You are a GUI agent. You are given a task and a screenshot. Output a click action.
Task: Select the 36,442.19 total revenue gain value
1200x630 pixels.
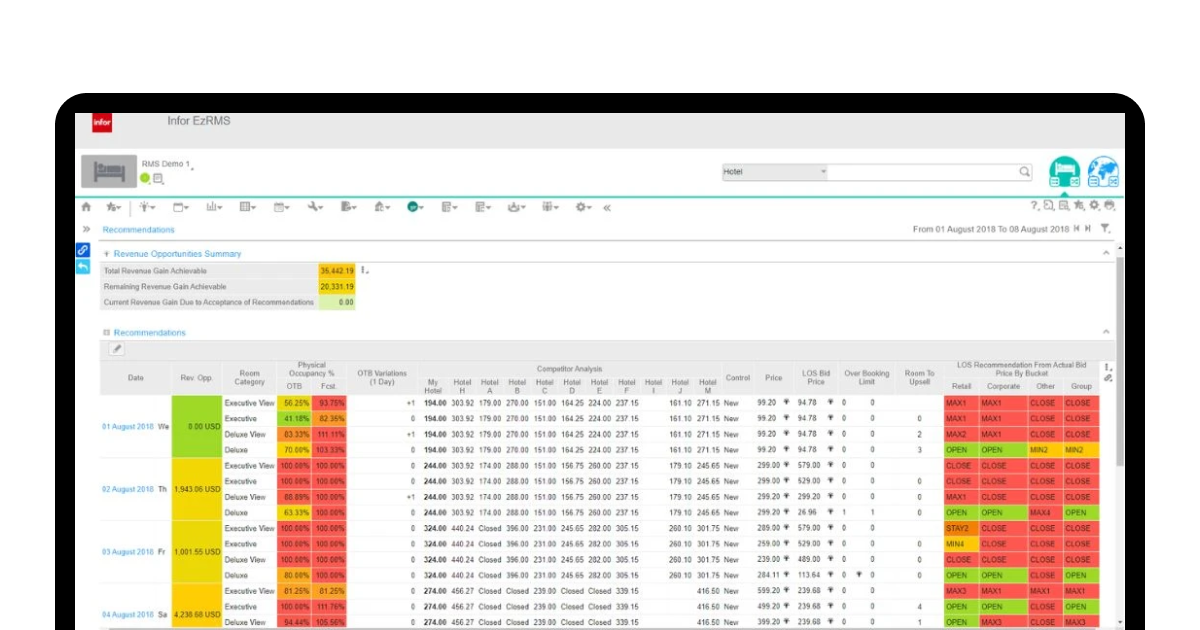[x=337, y=271]
